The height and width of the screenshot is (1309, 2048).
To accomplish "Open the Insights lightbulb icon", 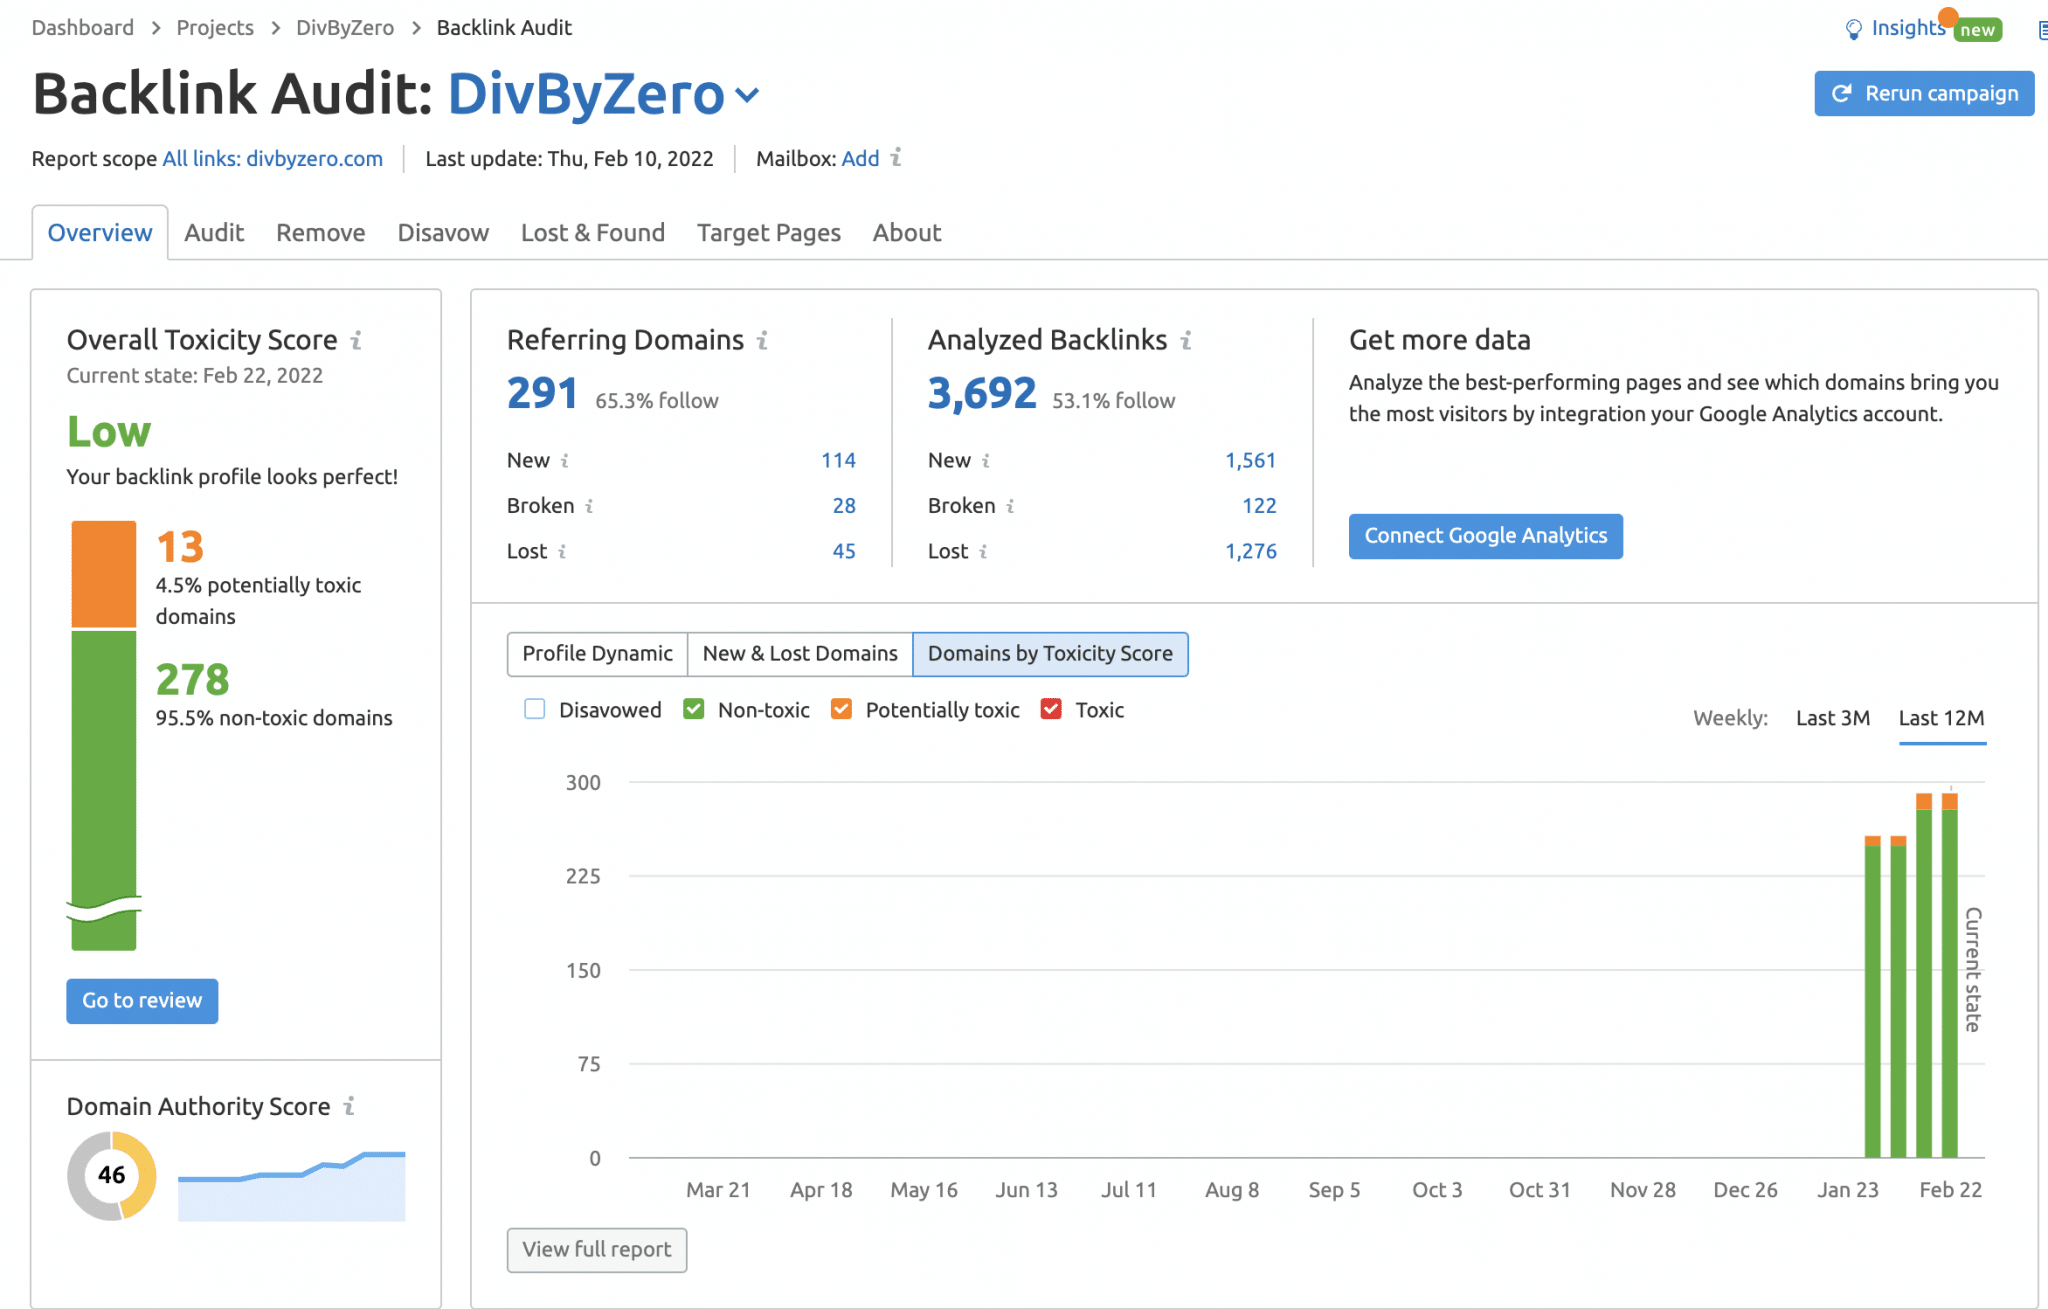I will coord(1853,29).
